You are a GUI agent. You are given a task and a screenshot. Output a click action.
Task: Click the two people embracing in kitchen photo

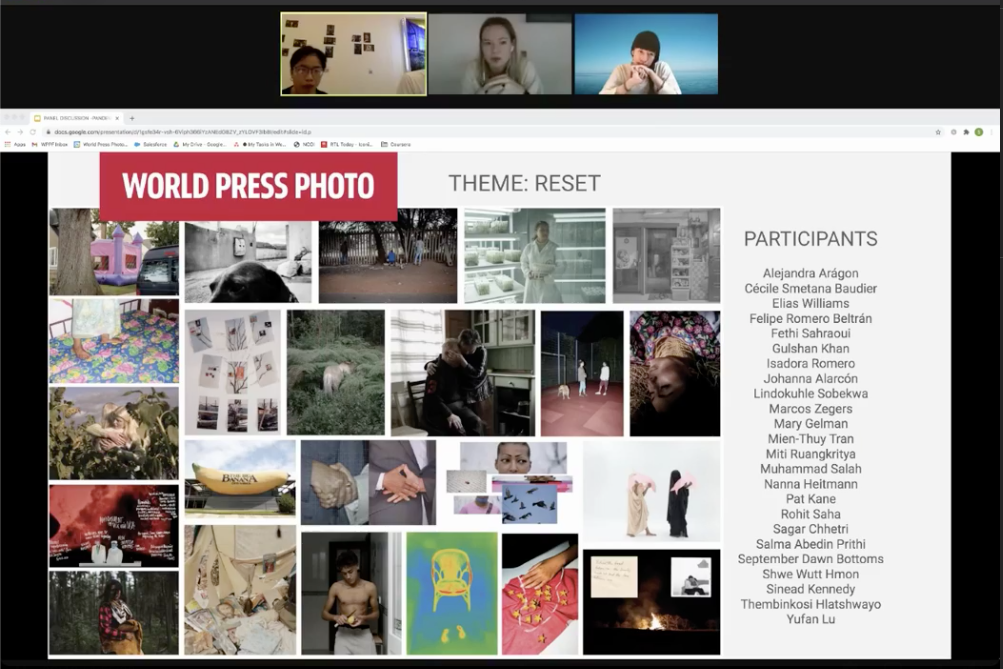(462, 373)
